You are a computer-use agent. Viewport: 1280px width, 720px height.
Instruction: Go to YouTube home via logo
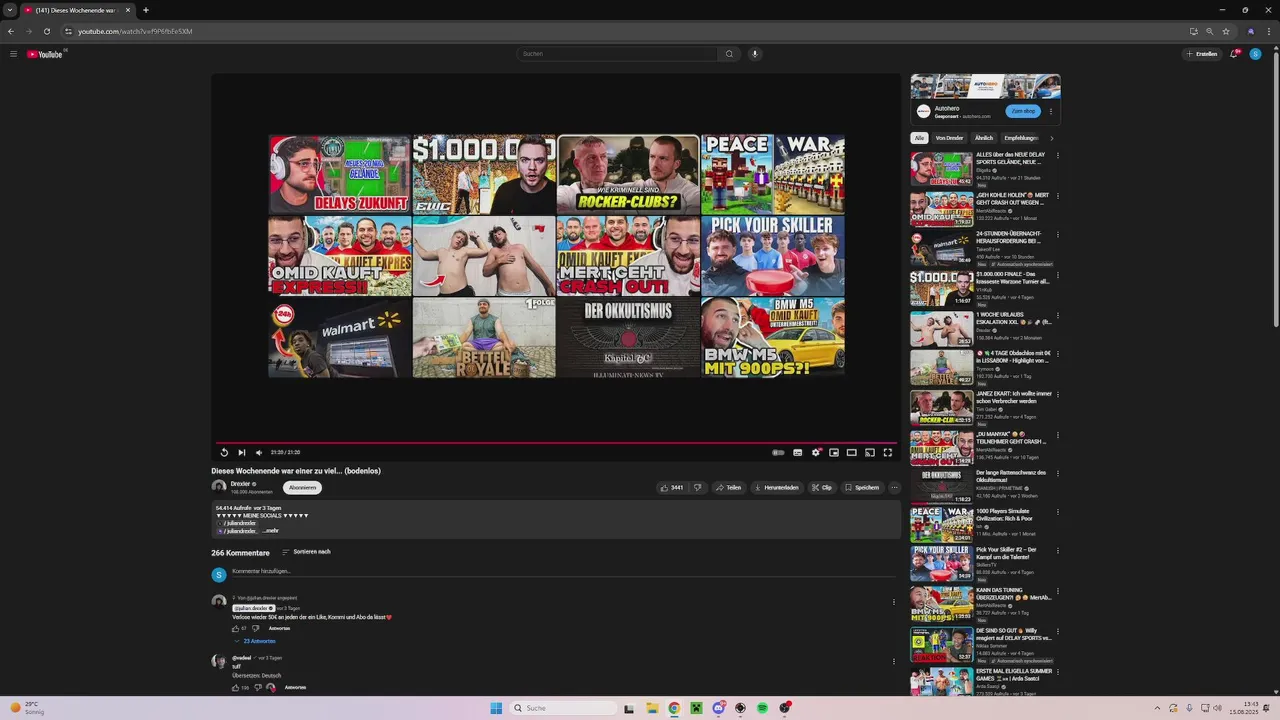(45, 54)
